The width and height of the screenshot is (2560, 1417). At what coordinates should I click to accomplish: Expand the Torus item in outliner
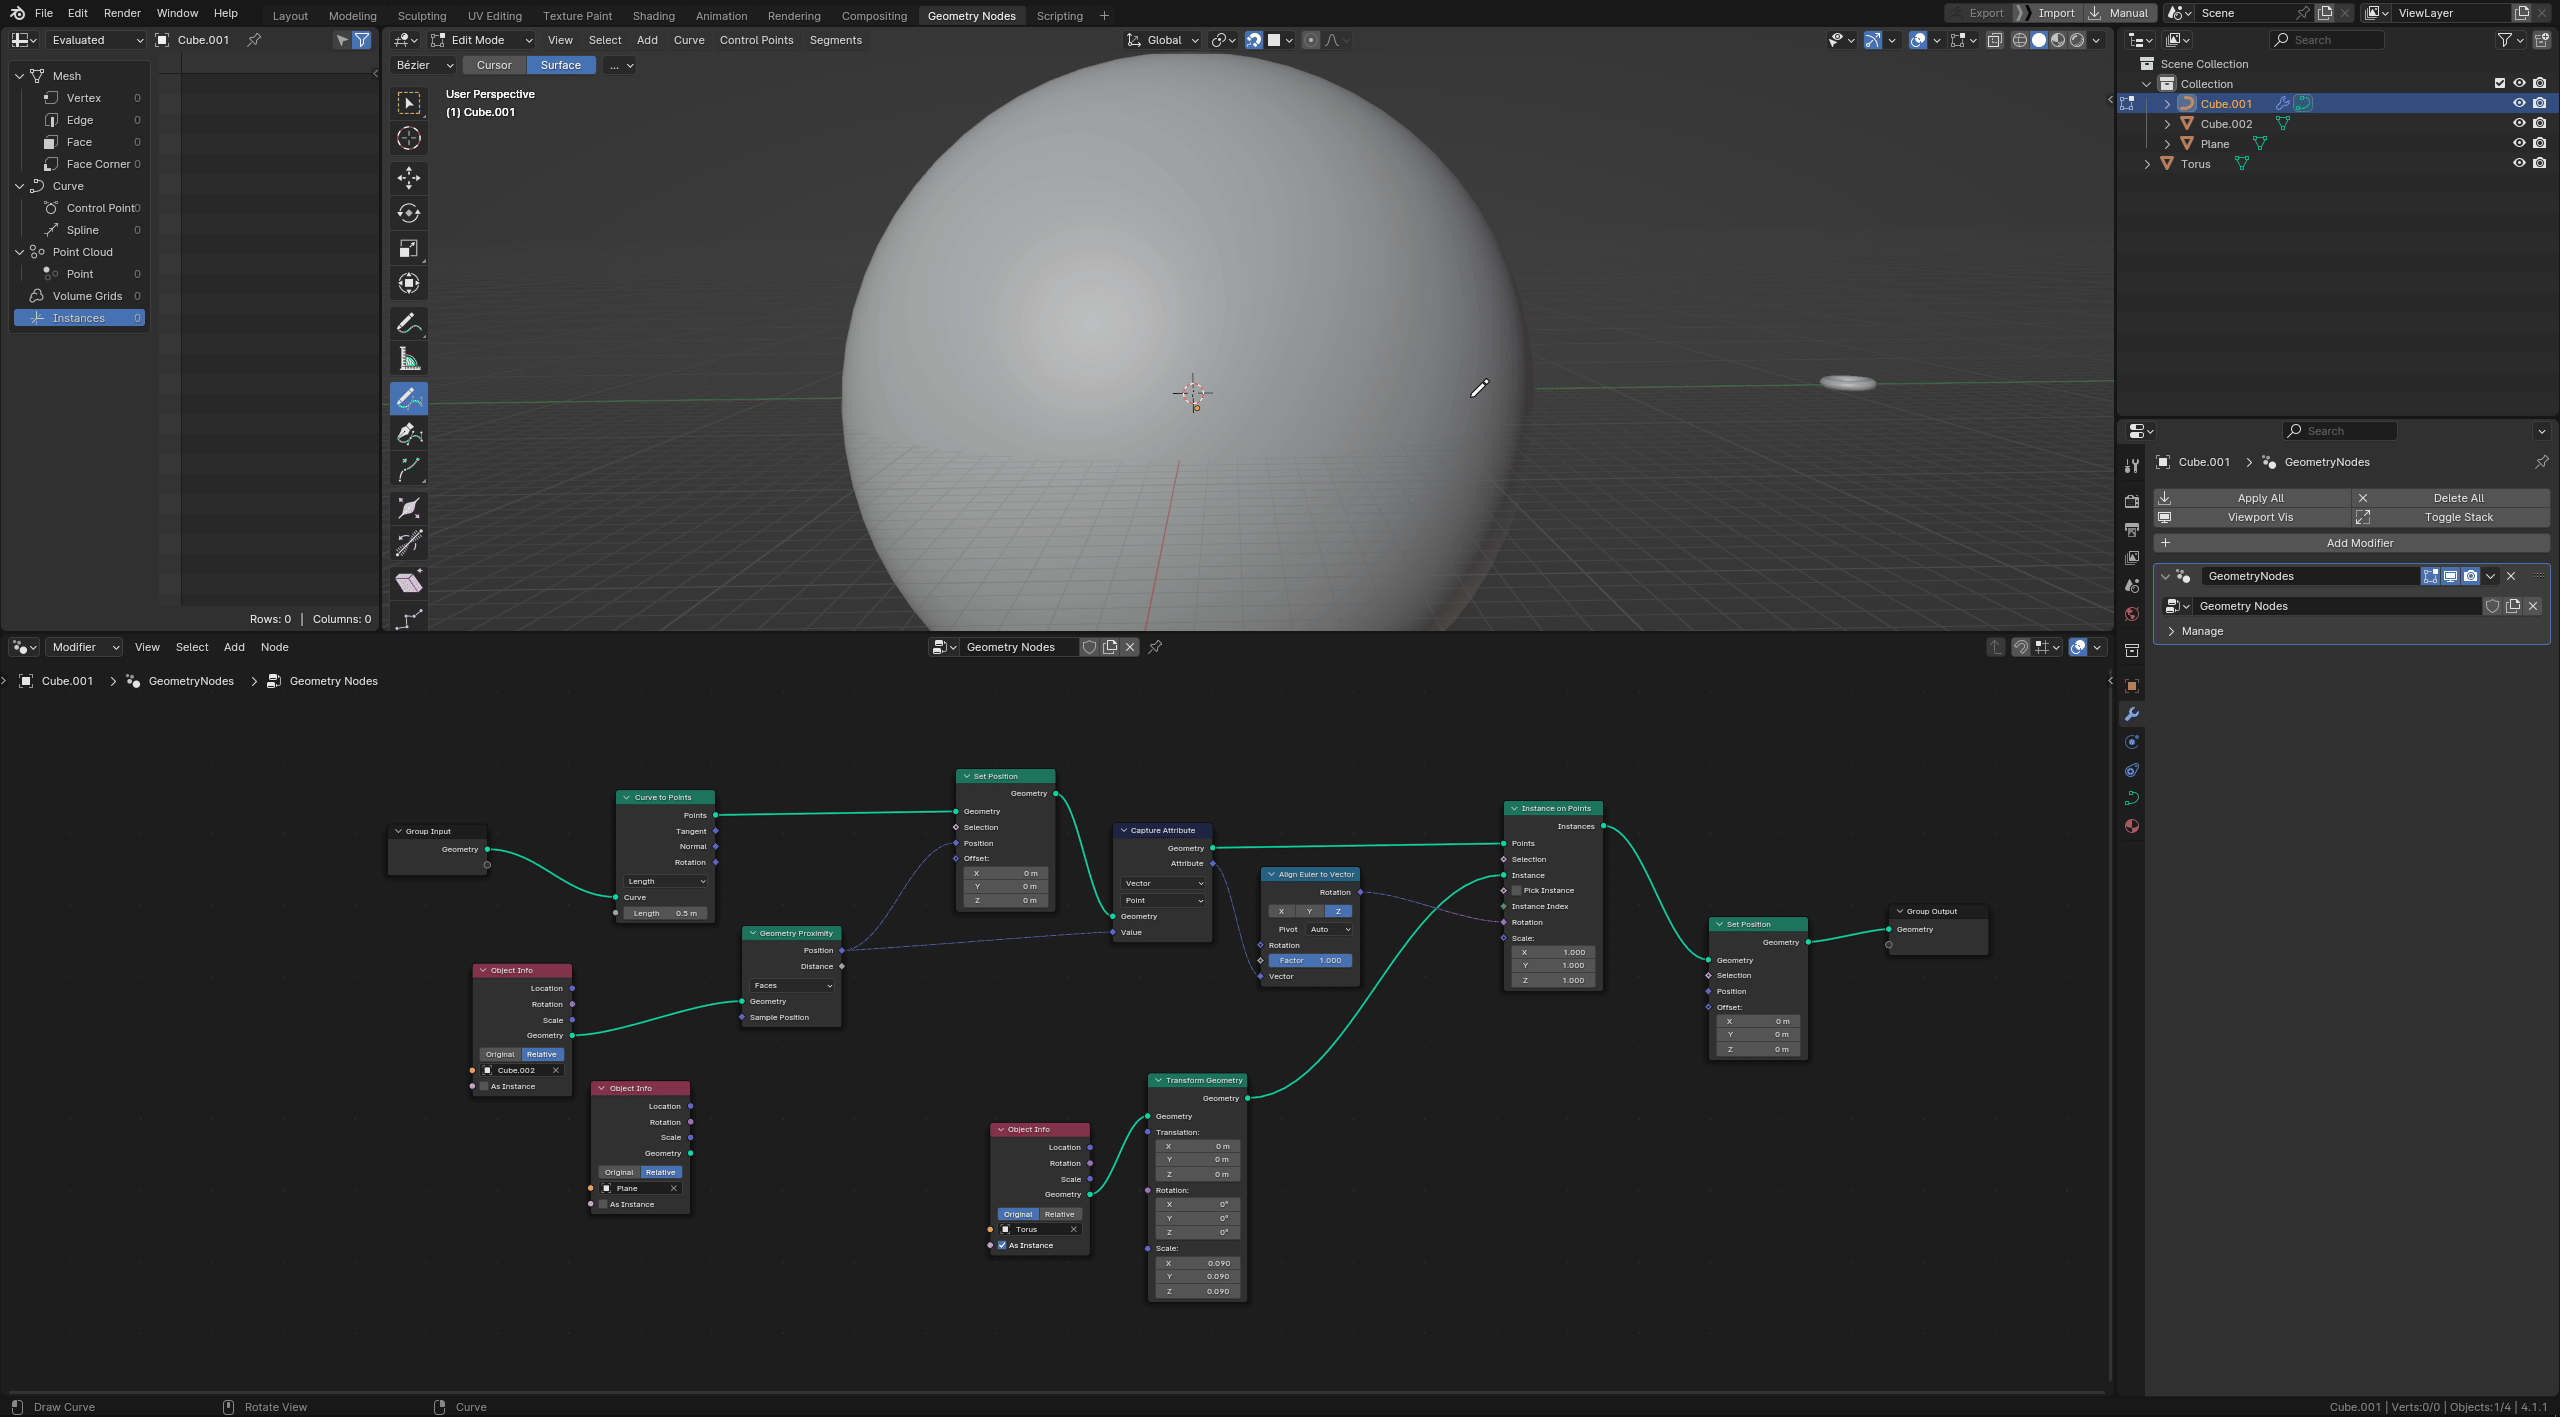tap(2147, 164)
